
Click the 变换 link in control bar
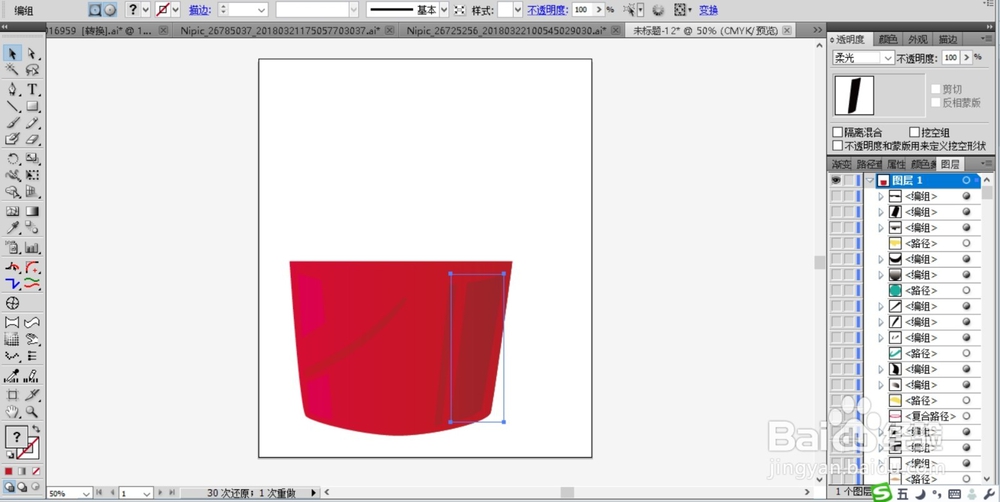click(708, 10)
